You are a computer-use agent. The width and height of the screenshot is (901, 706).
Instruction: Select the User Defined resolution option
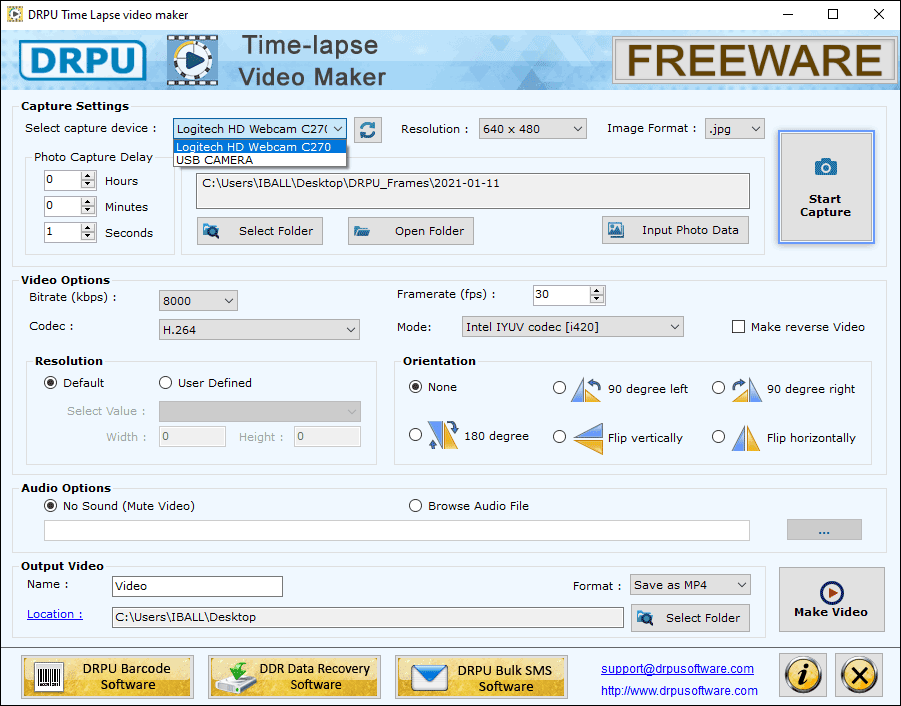click(x=165, y=383)
